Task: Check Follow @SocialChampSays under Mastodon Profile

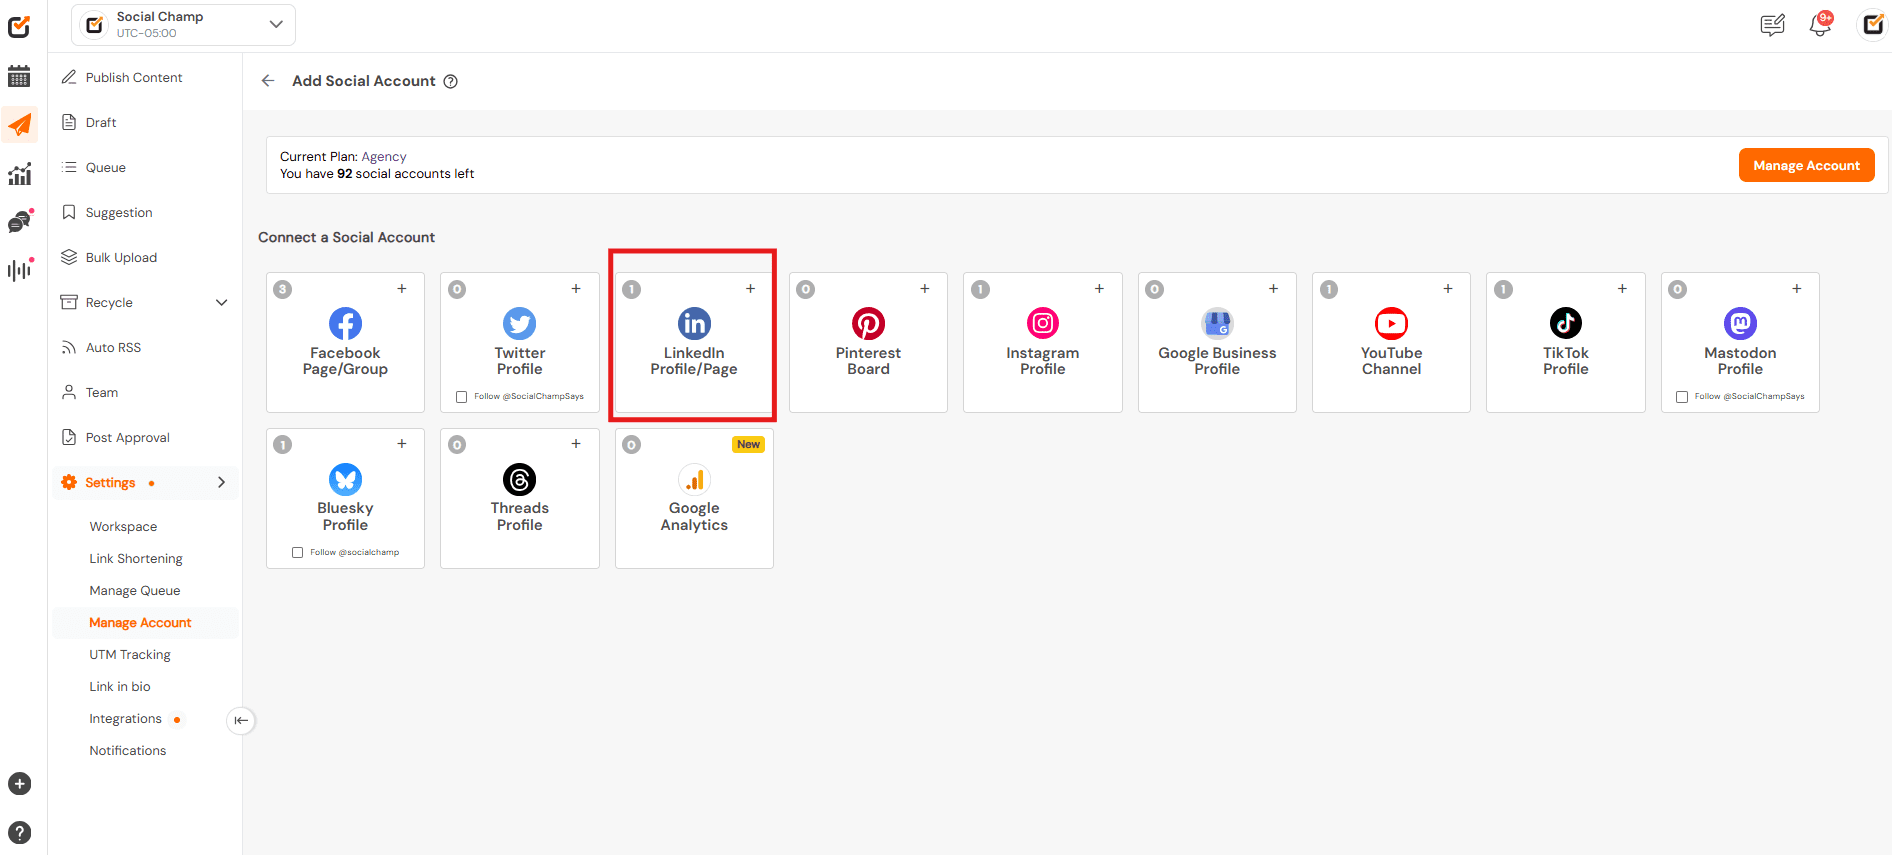Action: [1682, 397]
